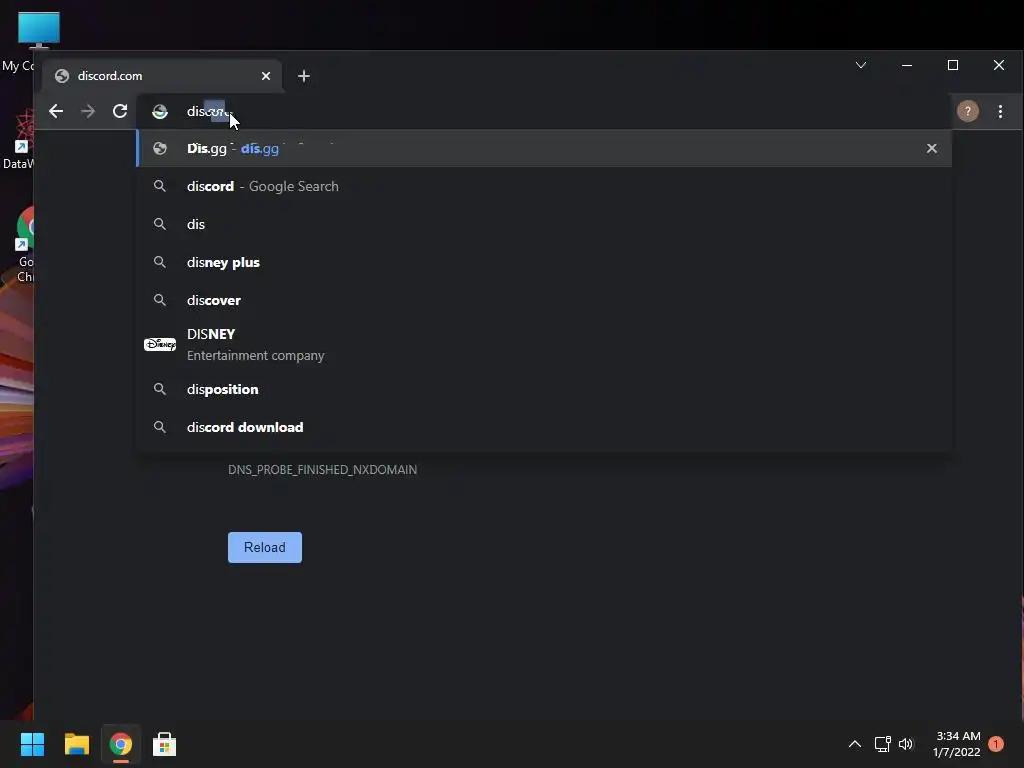Click the blue Reload button
Screen dimensions: 1024x768
coord(264,547)
